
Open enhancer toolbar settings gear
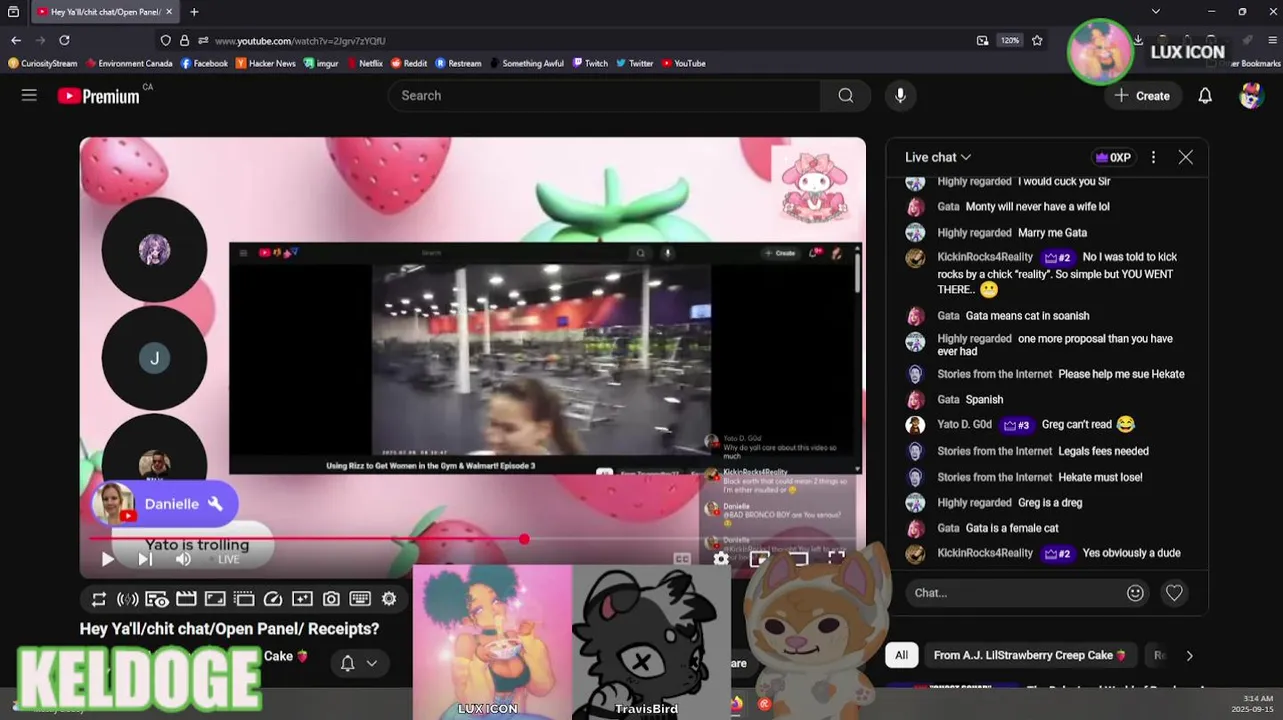[x=389, y=599]
